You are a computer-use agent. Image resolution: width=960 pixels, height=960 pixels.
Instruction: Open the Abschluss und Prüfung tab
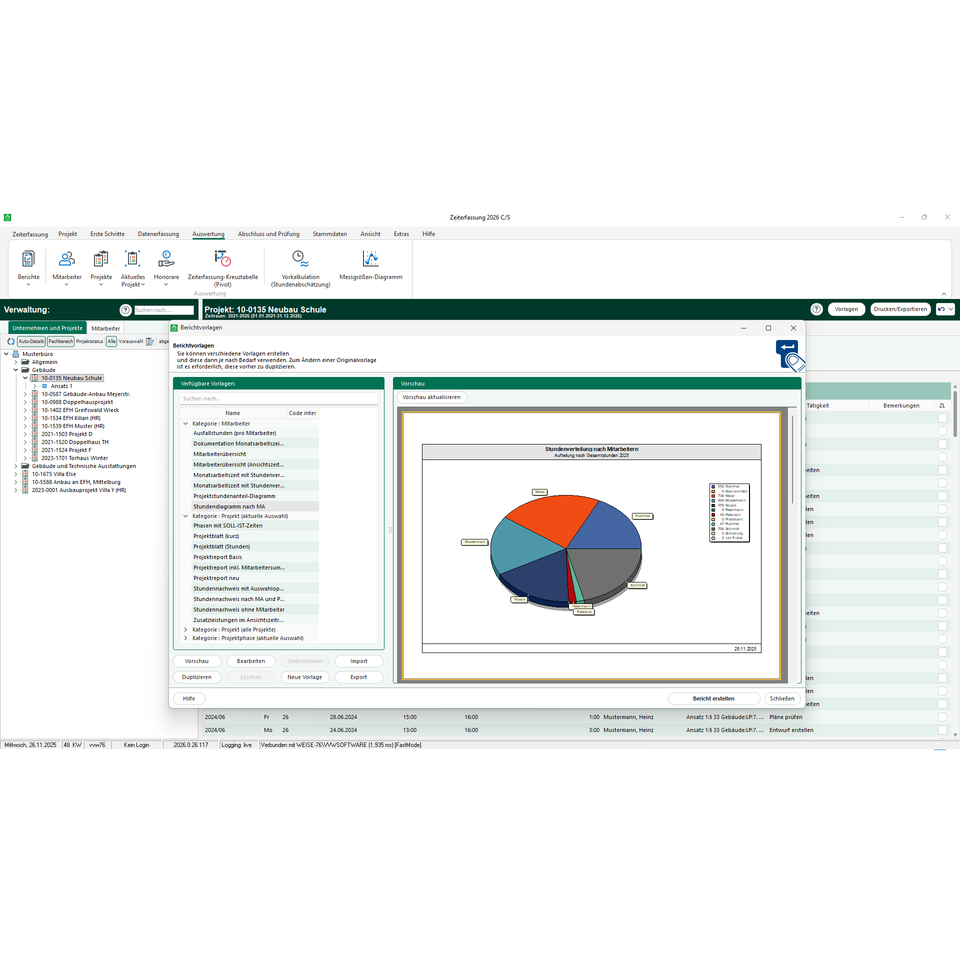(268, 234)
